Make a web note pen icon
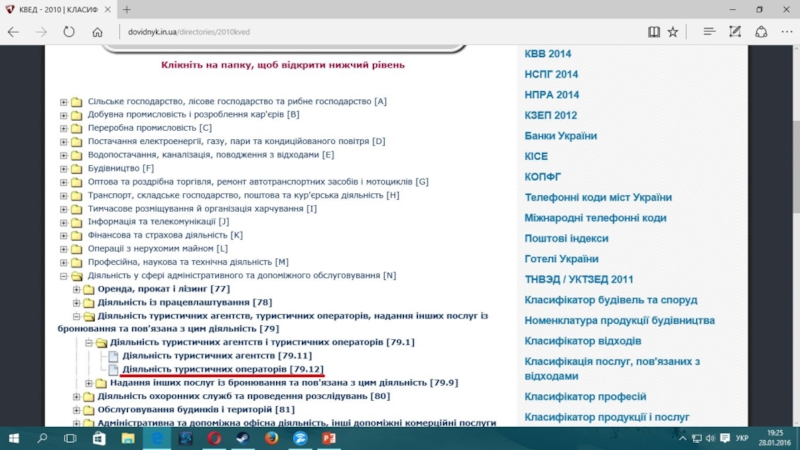This screenshot has height=450, width=800. click(x=735, y=32)
